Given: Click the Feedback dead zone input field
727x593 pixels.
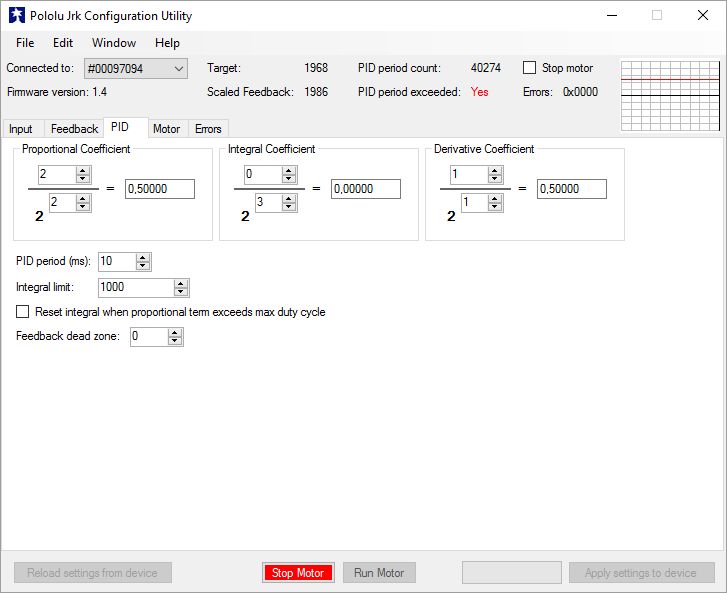Looking at the screenshot, I should (149, 337).
